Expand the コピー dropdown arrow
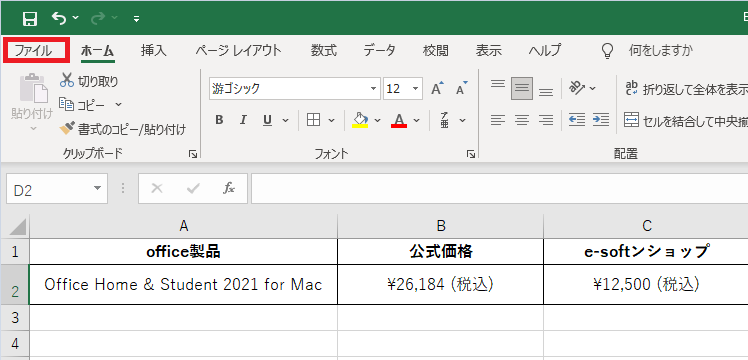Image resolution: width=748 pixels, height=360 pixels. point(118,104)
